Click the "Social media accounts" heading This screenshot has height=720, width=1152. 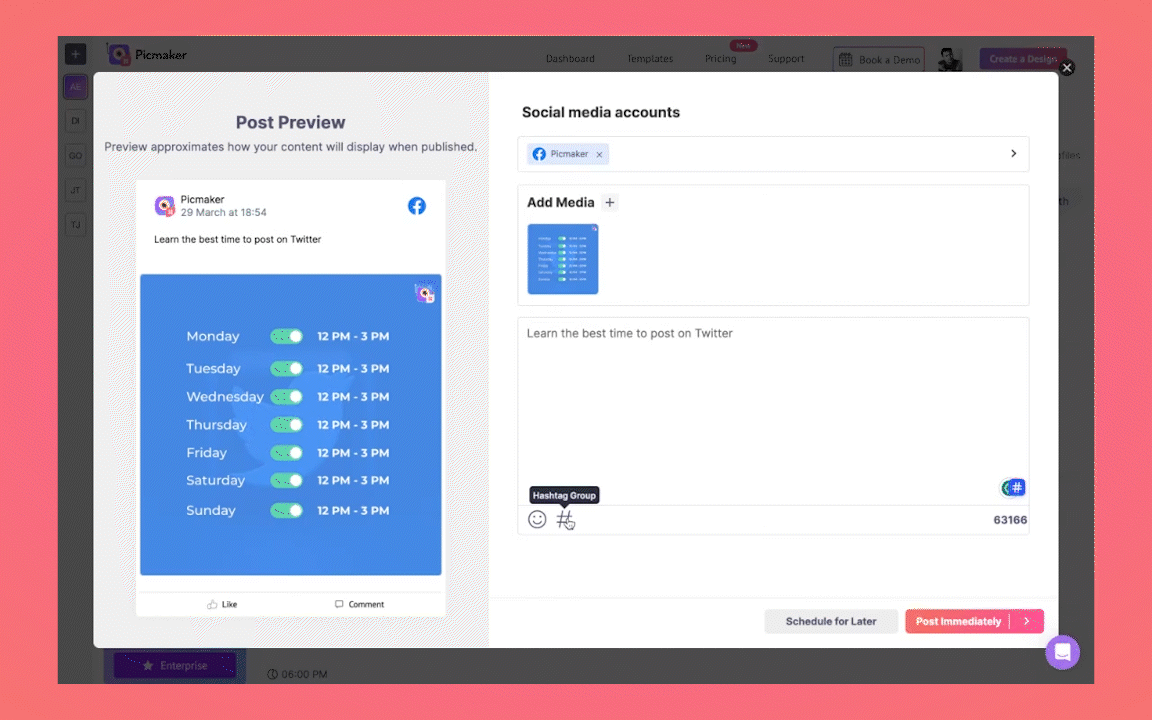coord(601,112)
